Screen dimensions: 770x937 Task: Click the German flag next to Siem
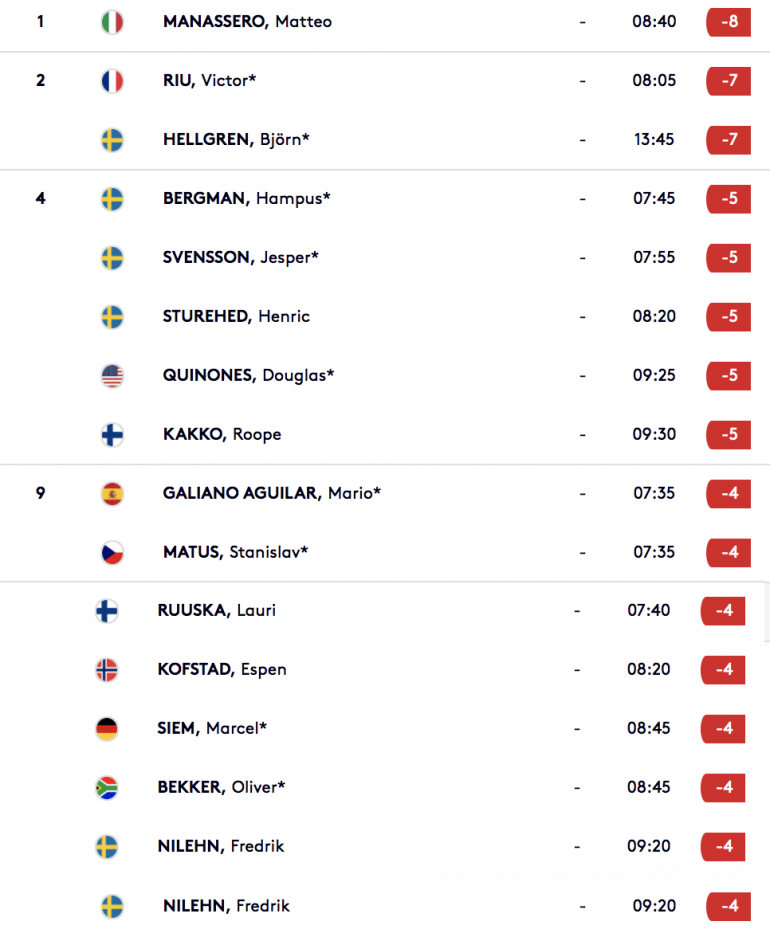[x=106, y=729]
